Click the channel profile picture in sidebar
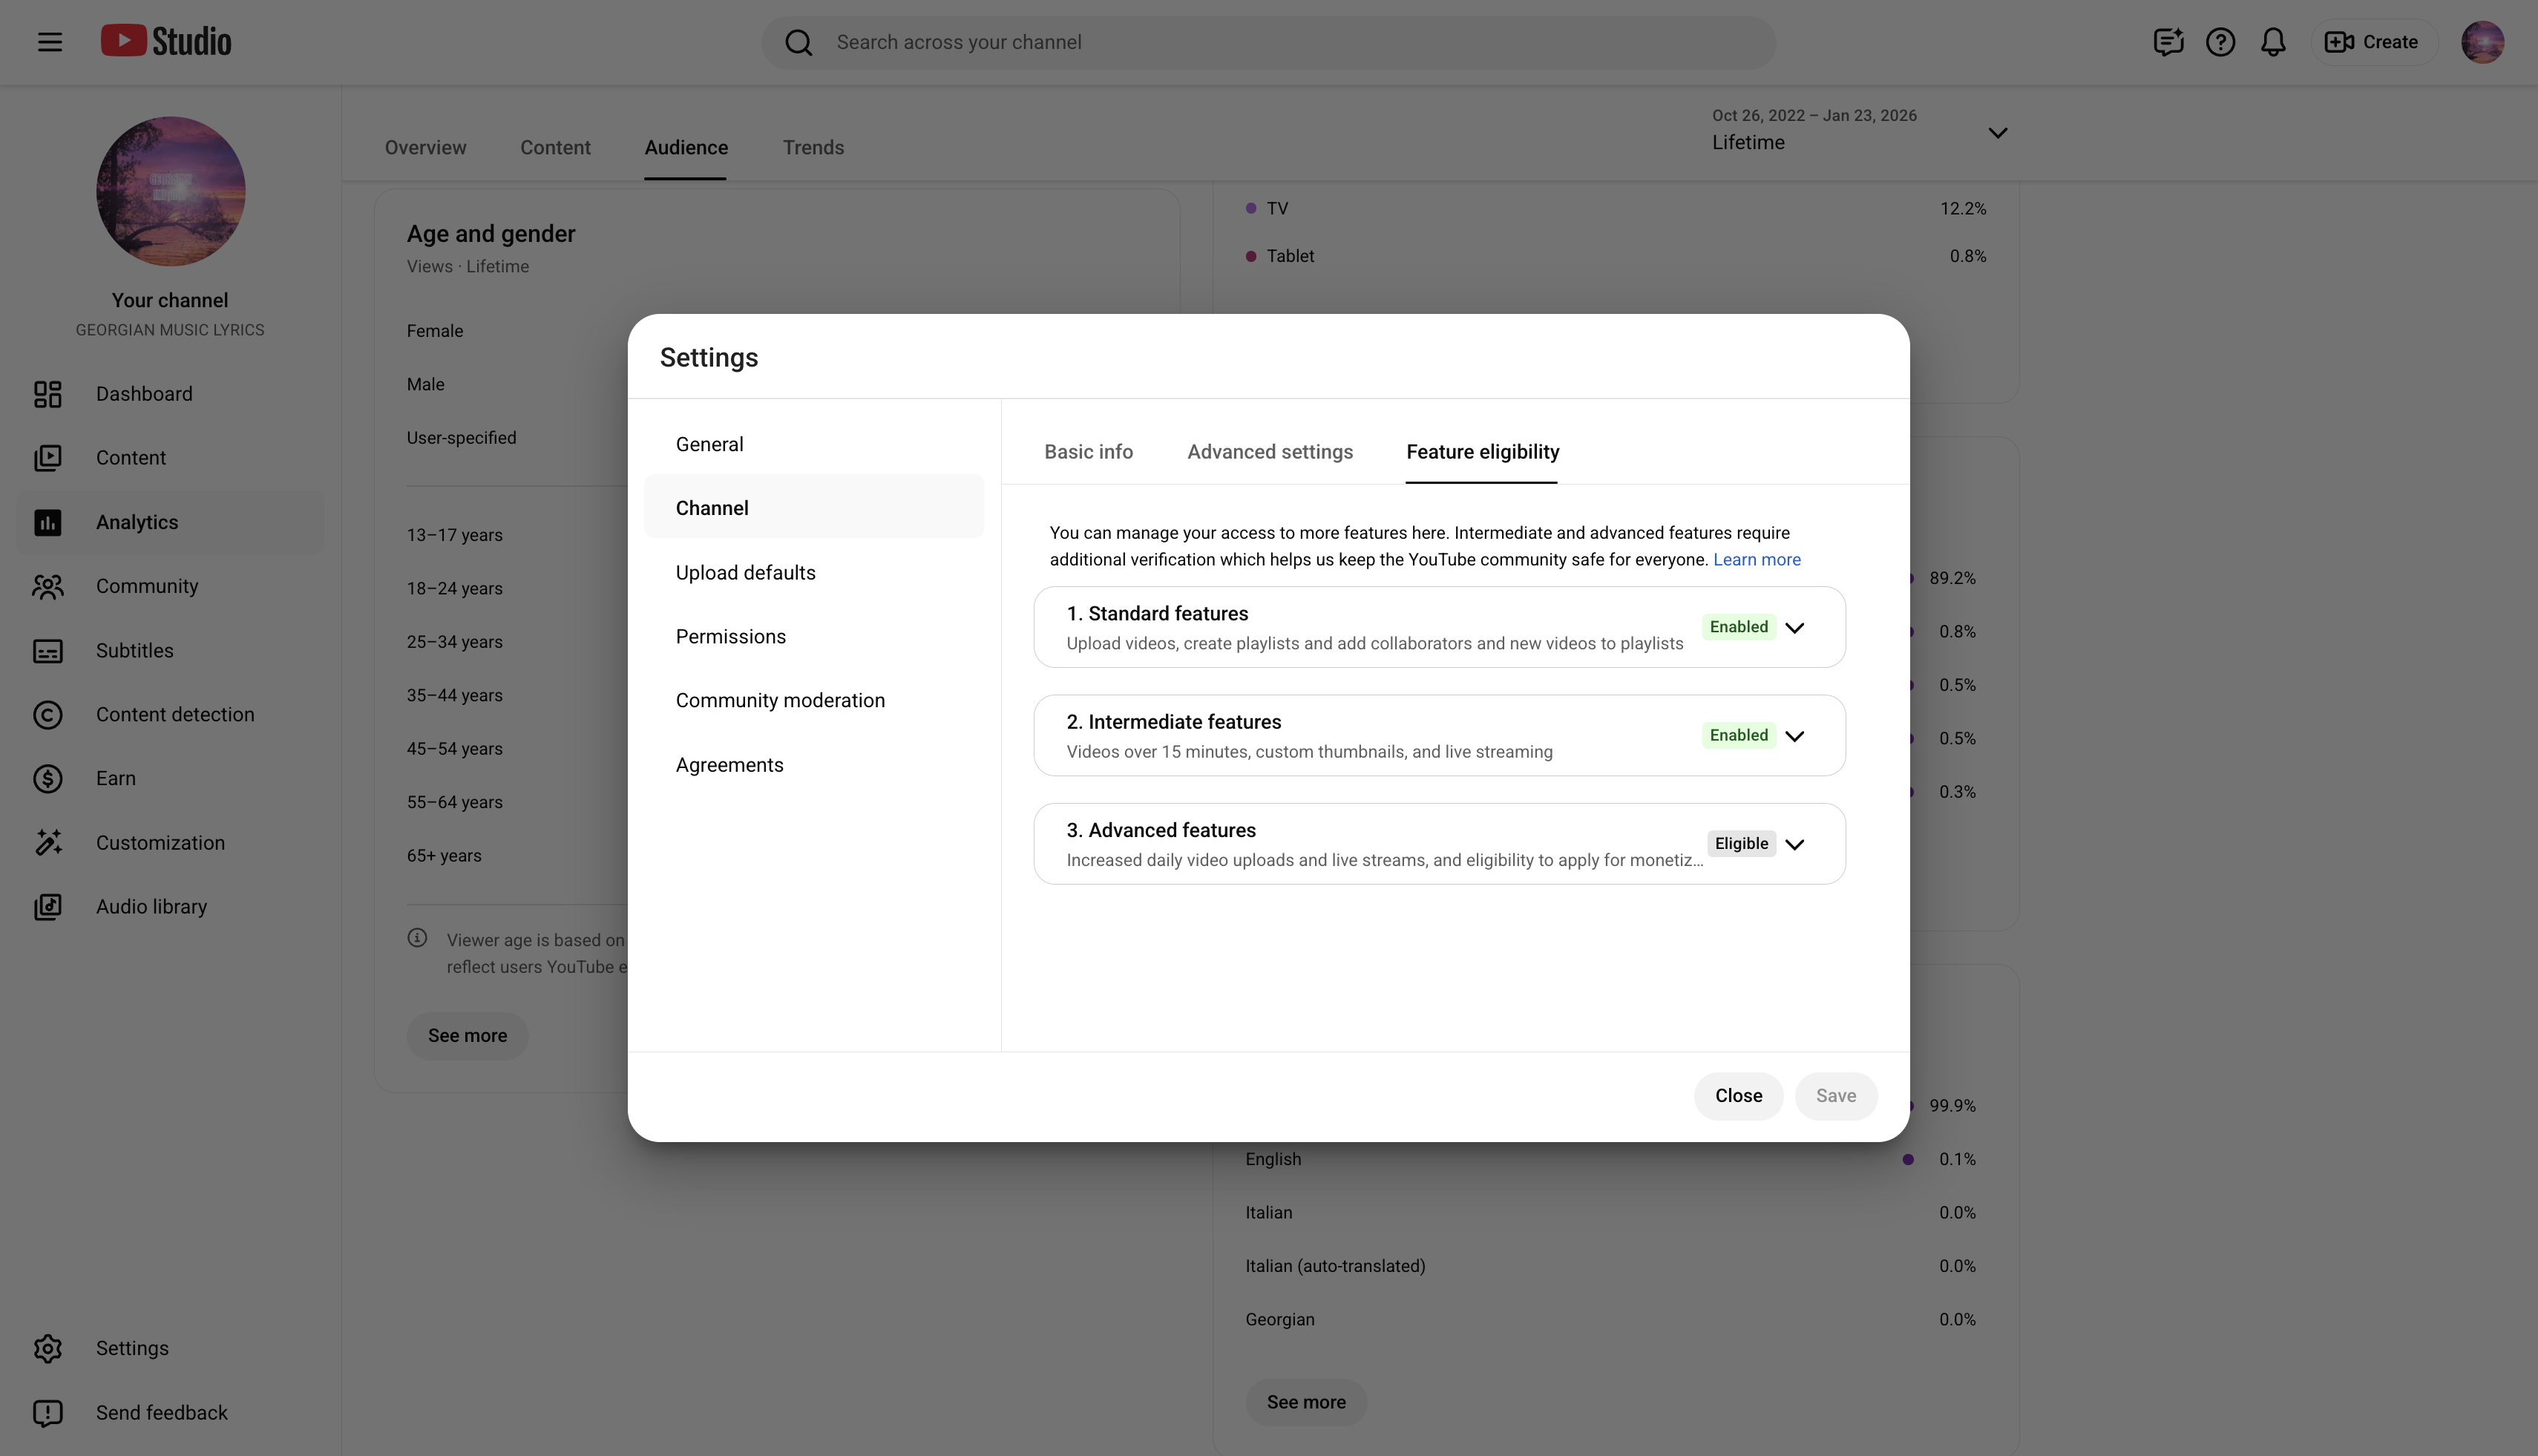2538x1456 pixels. (x=170, y=191)
